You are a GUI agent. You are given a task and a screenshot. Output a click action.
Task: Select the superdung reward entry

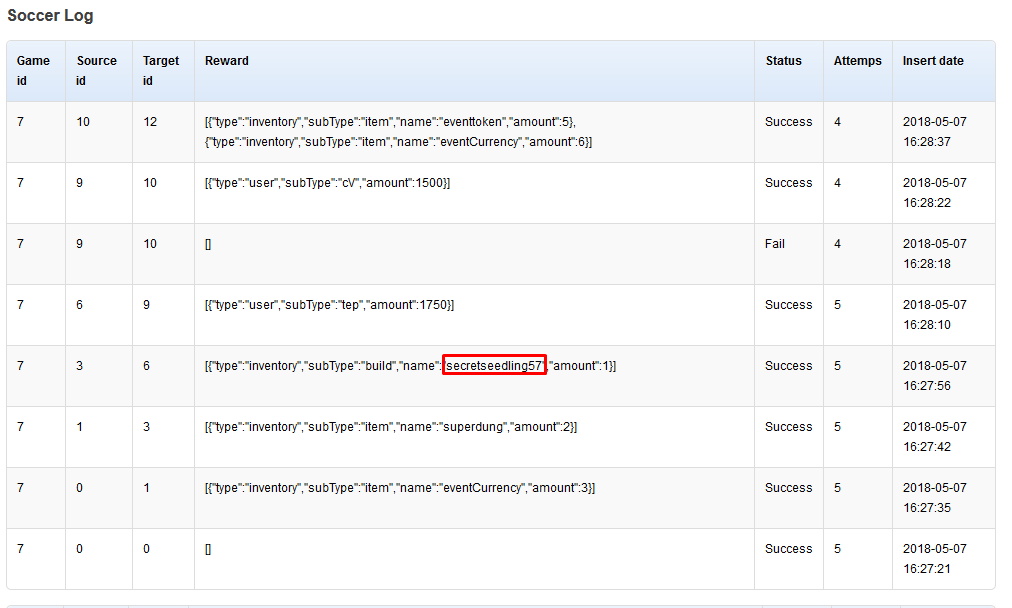point(390,427)
